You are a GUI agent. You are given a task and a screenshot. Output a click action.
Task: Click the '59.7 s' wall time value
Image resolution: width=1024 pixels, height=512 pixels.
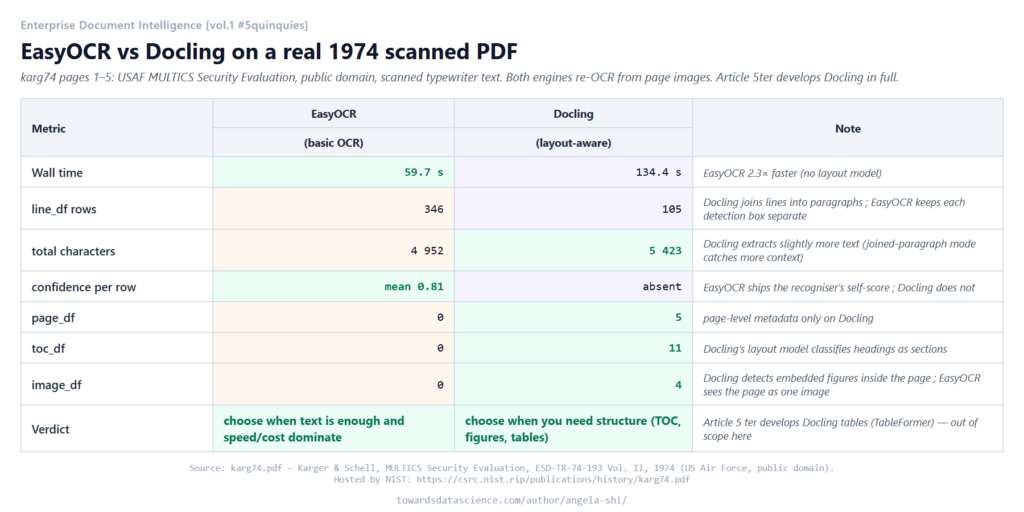(424, 173)
